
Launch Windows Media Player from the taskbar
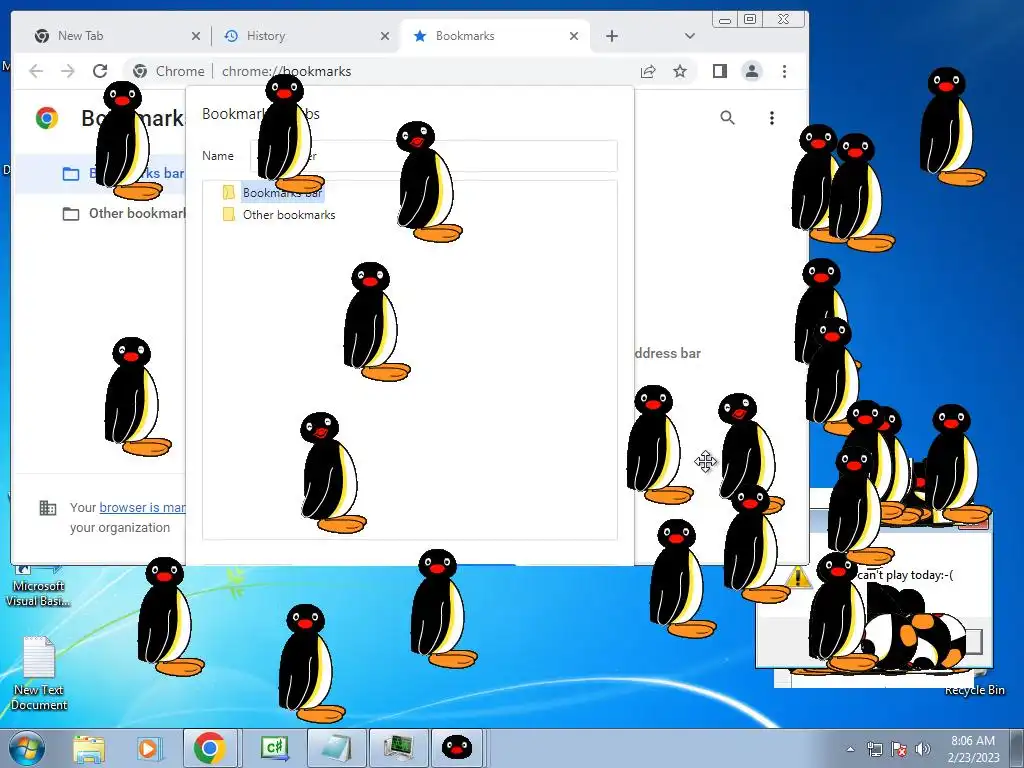coord(149,748)
